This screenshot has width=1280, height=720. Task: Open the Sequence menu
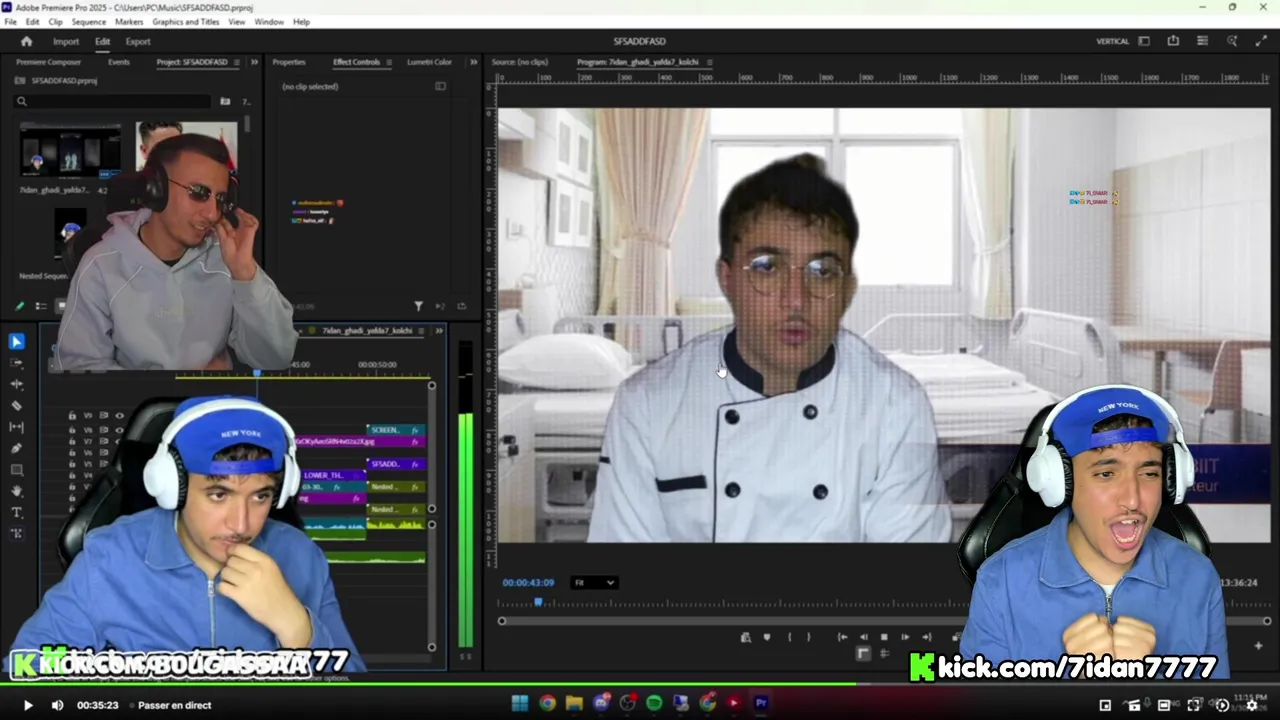click(89, 21)
